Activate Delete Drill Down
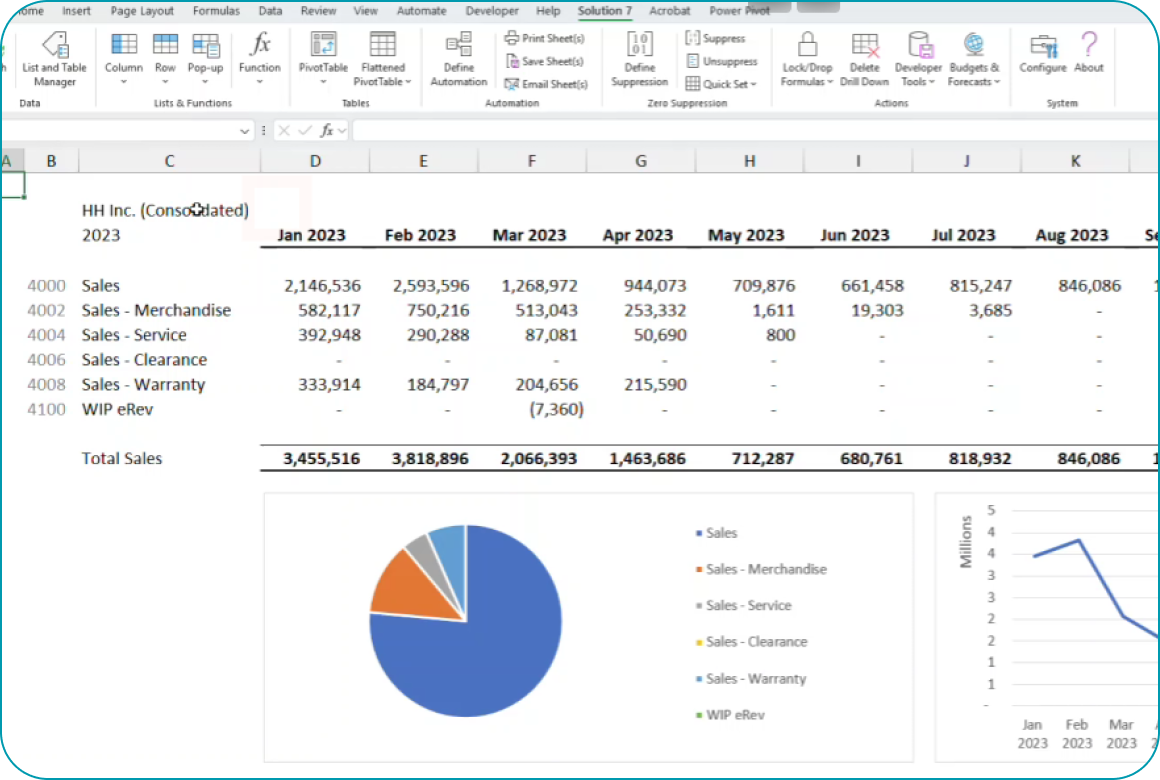1160x780 pixels. 864,57
